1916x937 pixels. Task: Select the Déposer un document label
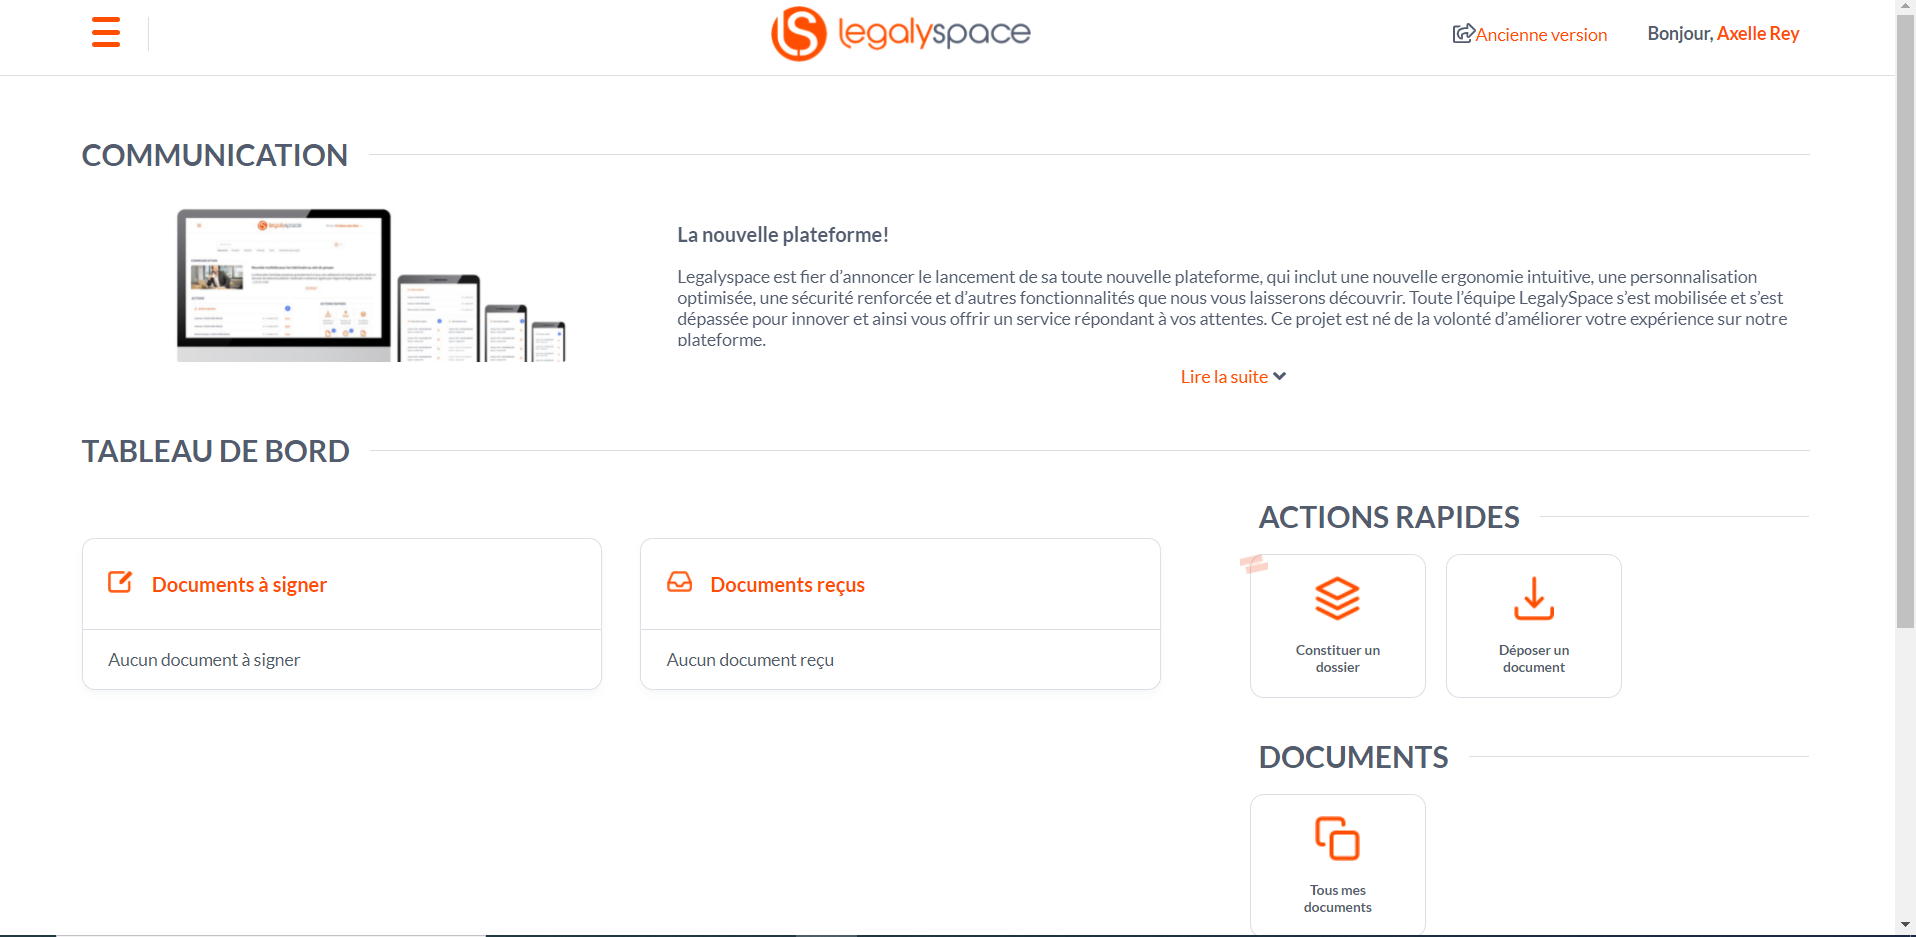pos(1533,659)
